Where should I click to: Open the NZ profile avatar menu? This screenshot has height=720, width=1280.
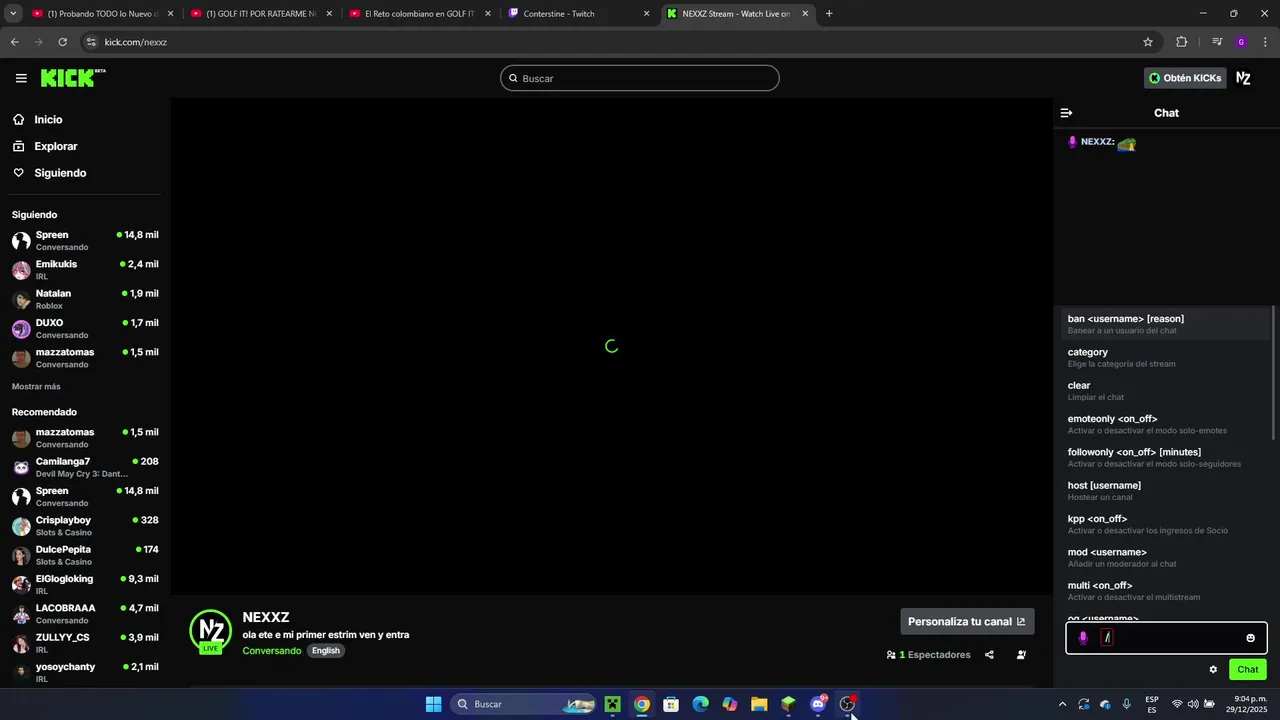[x=1243, y=78]
